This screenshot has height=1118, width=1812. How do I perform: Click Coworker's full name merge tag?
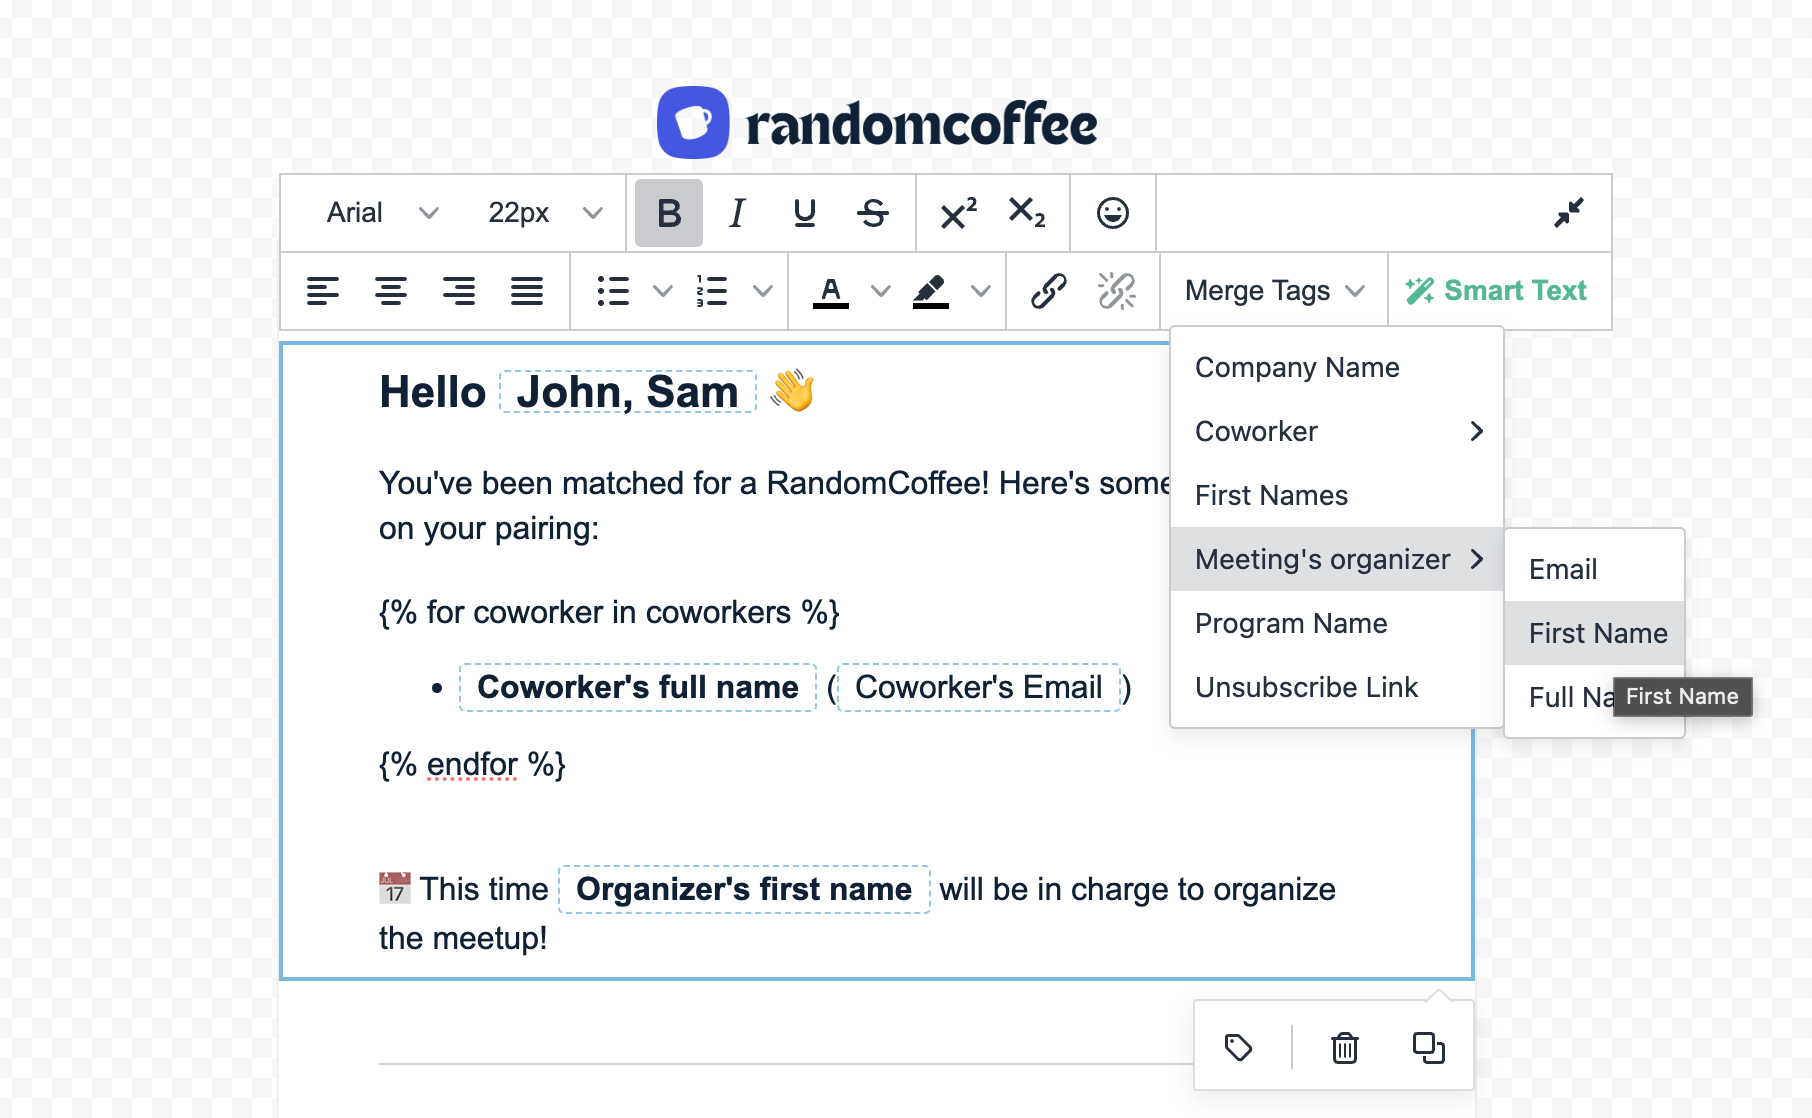(638, 688)
